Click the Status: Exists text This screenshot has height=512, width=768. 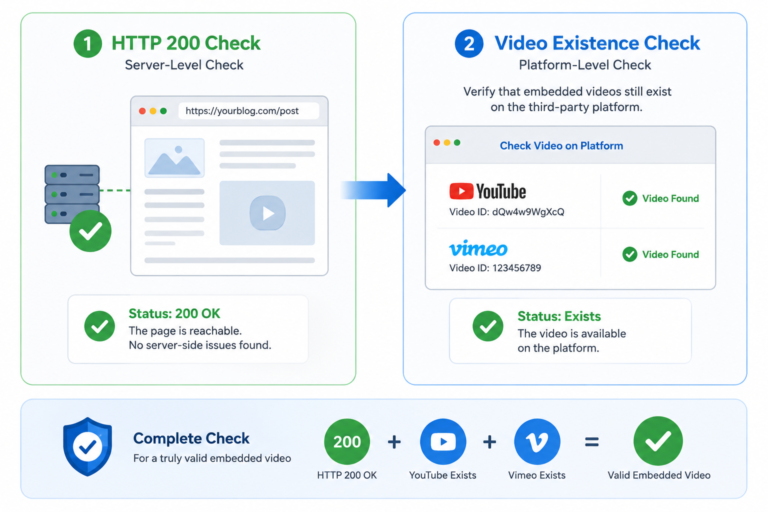point(559,316)
